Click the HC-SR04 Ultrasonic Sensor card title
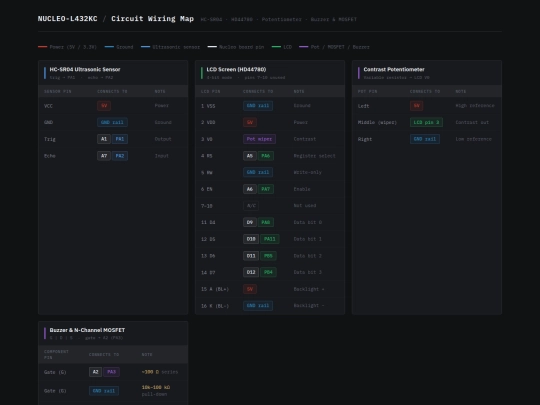The height and width of the screenshot is (405, 540). [x=85, y=69]
